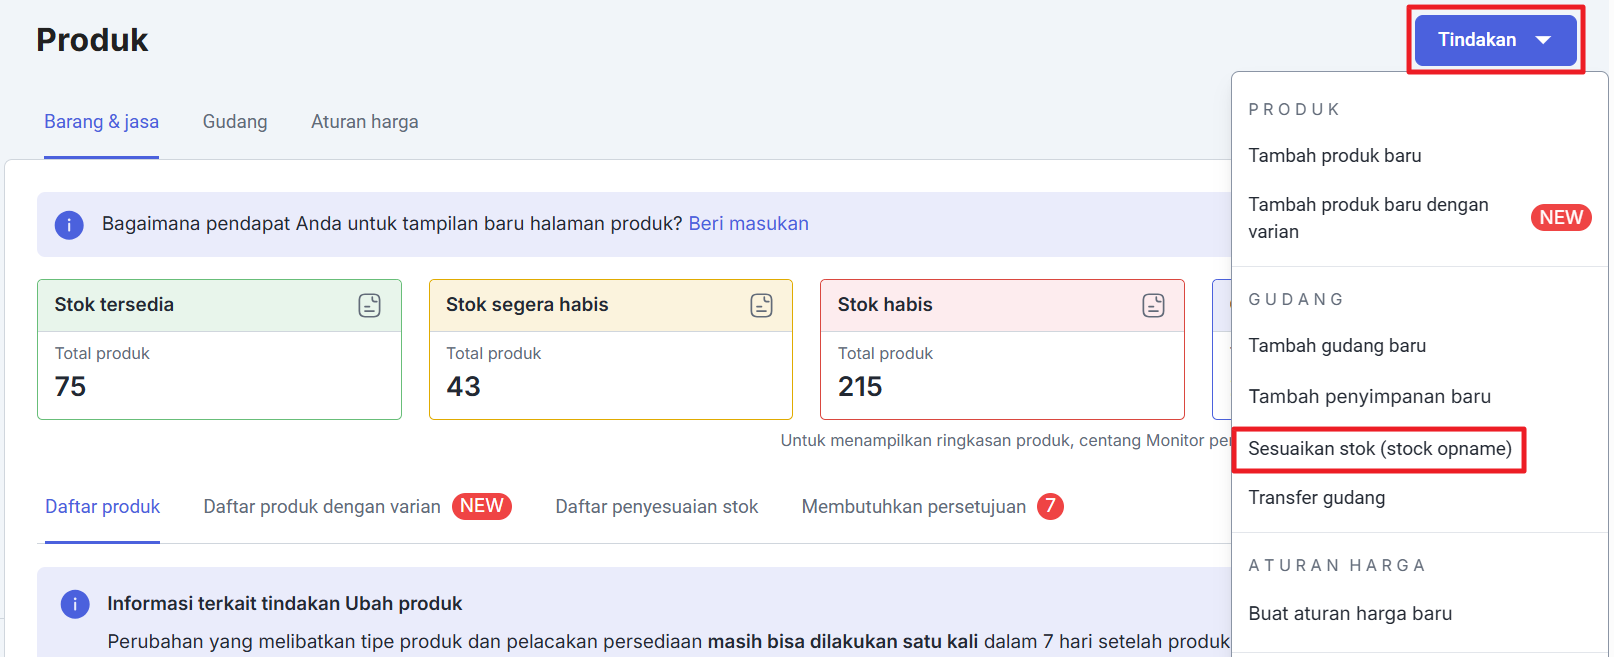This screenshot has width=1614, height=657.
Task: Select Tambah penyimpanan baru option
Action: 1369,397
